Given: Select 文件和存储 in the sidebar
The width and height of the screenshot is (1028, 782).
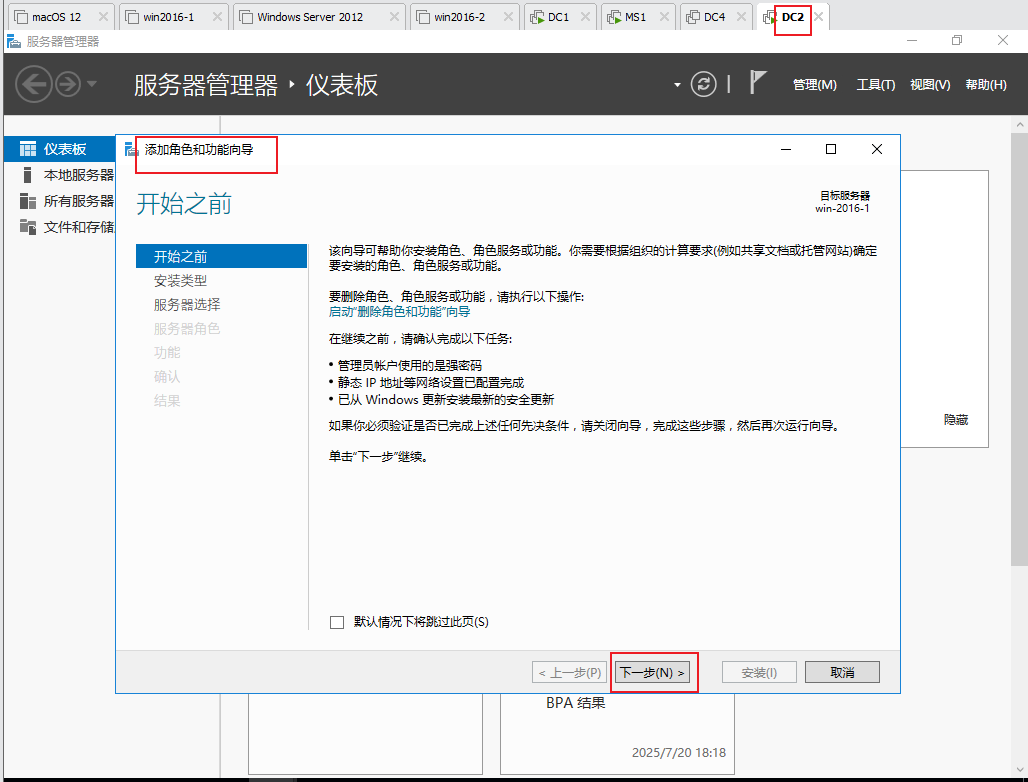Looking at the screenshot, I should click(60, 227).
